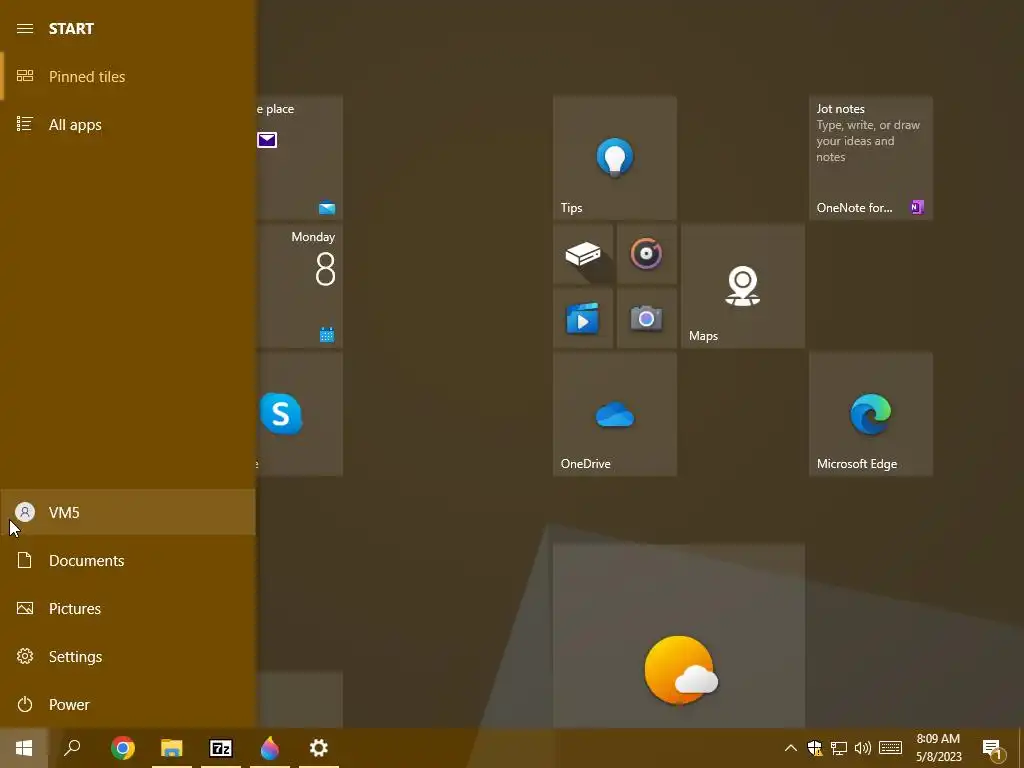The image size is (1024, 768).
Task: Open the Weather tile with sun icon
Action: [x=679, y=636]
